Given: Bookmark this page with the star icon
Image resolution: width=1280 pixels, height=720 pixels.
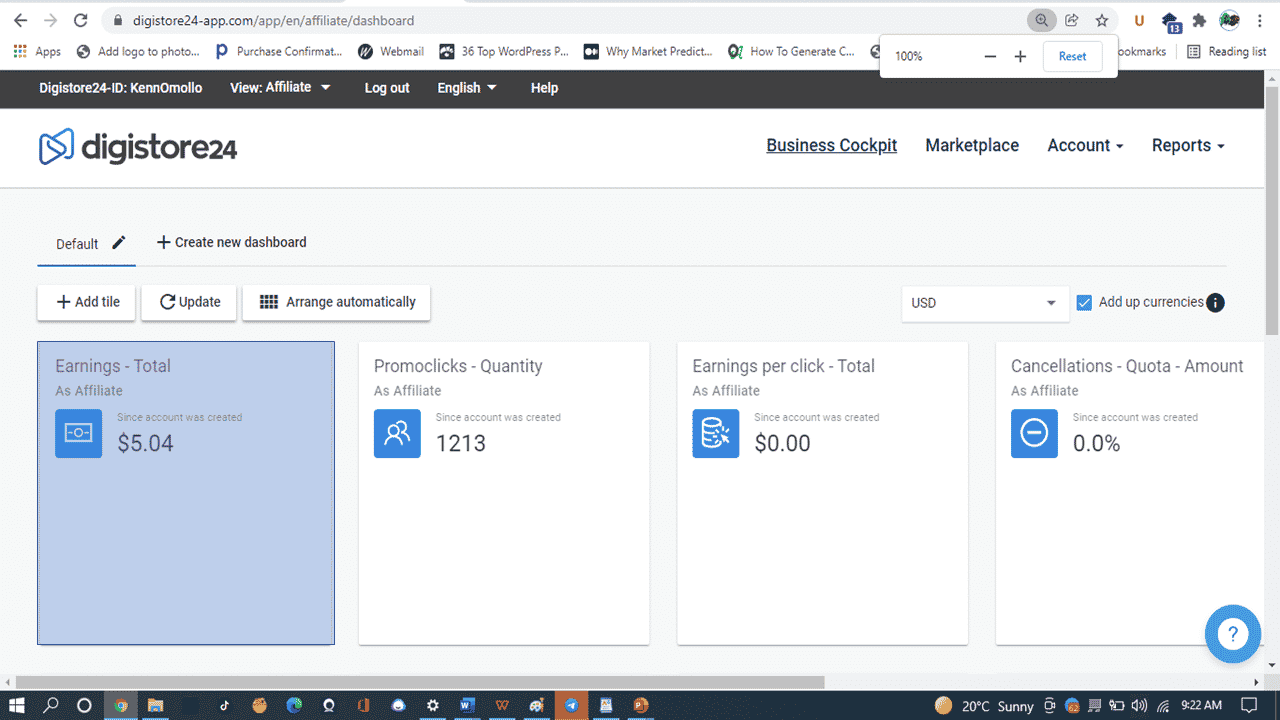Looking at the screenshot, I should click(1101, 20).
